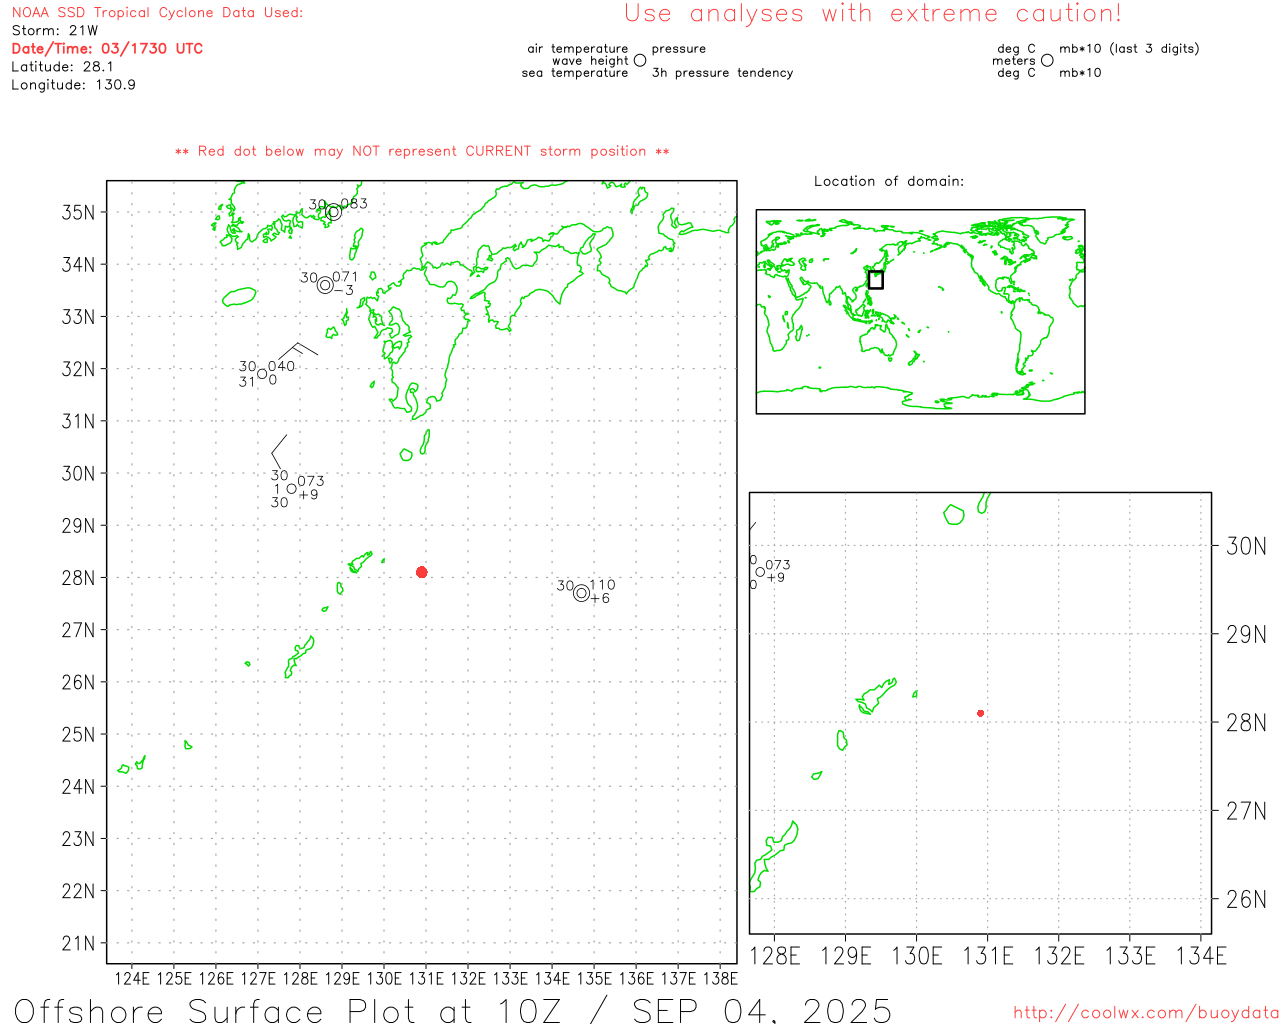Click the world map 'Location of domain' thumbnail
Viewport: 1280px width, 1024px height.
coord(920,312)
